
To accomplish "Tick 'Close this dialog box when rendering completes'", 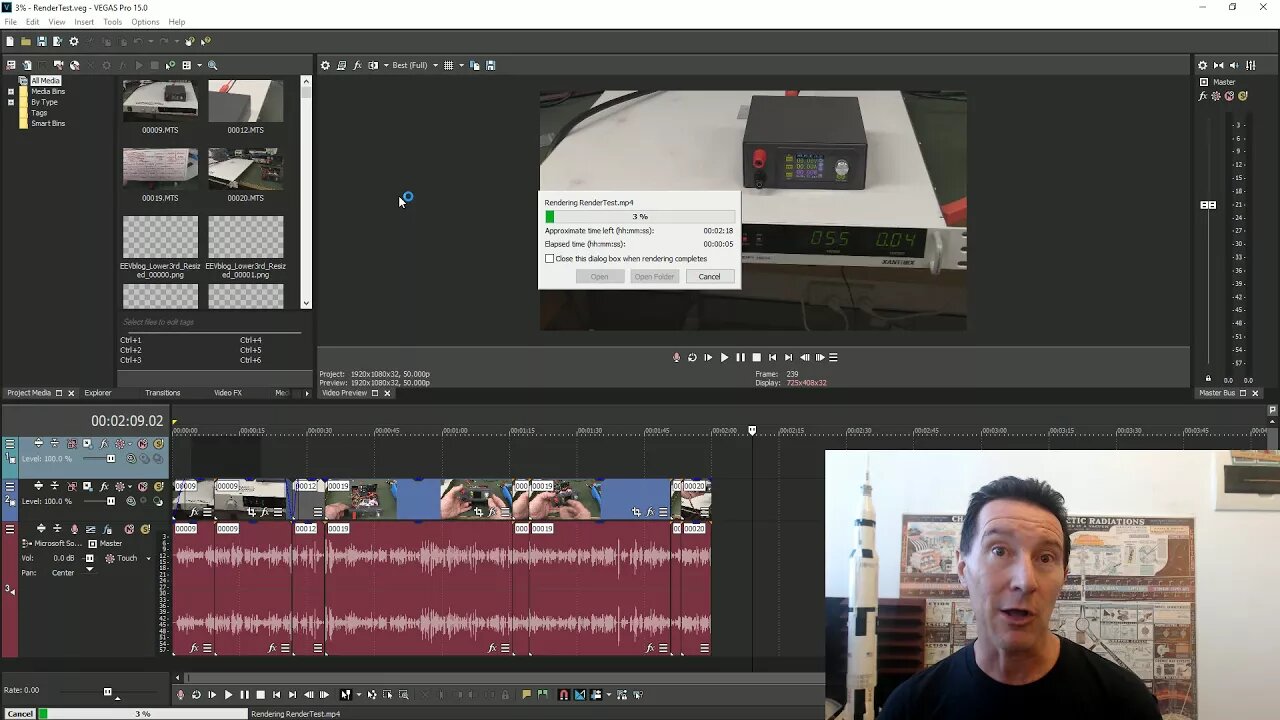I will pos(549,259).
